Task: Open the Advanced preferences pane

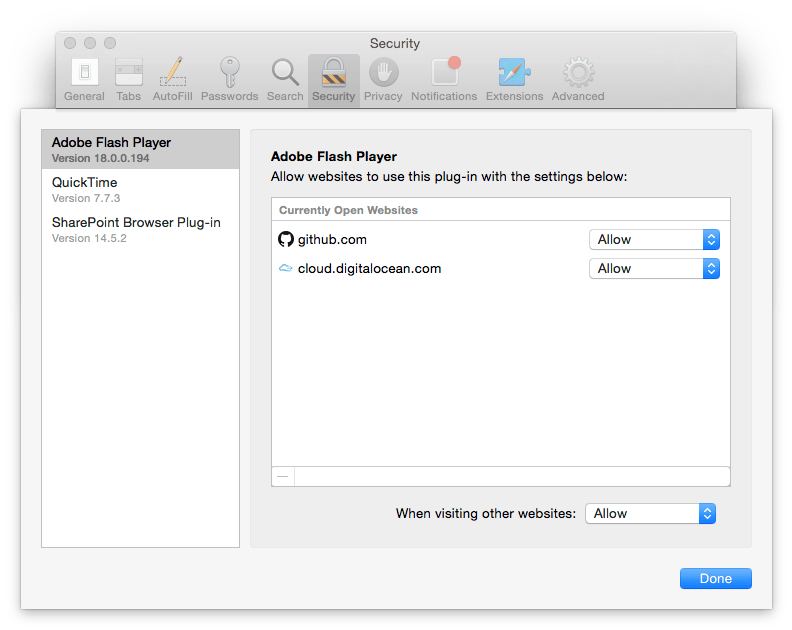Action: pyautogui.click(x=578, y=80)
